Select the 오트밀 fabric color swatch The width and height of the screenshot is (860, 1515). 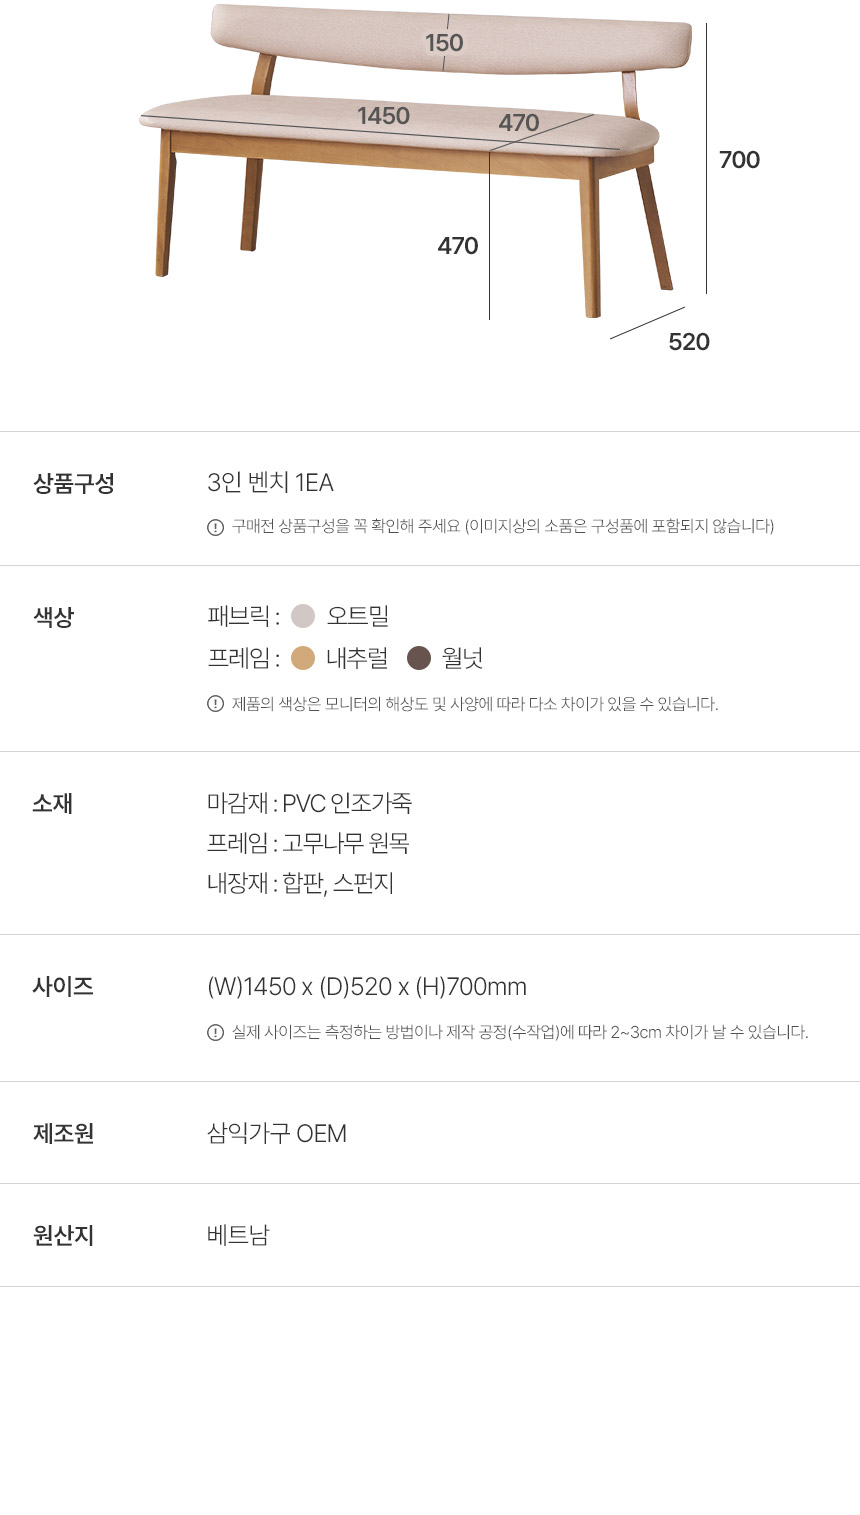point(303,616)
